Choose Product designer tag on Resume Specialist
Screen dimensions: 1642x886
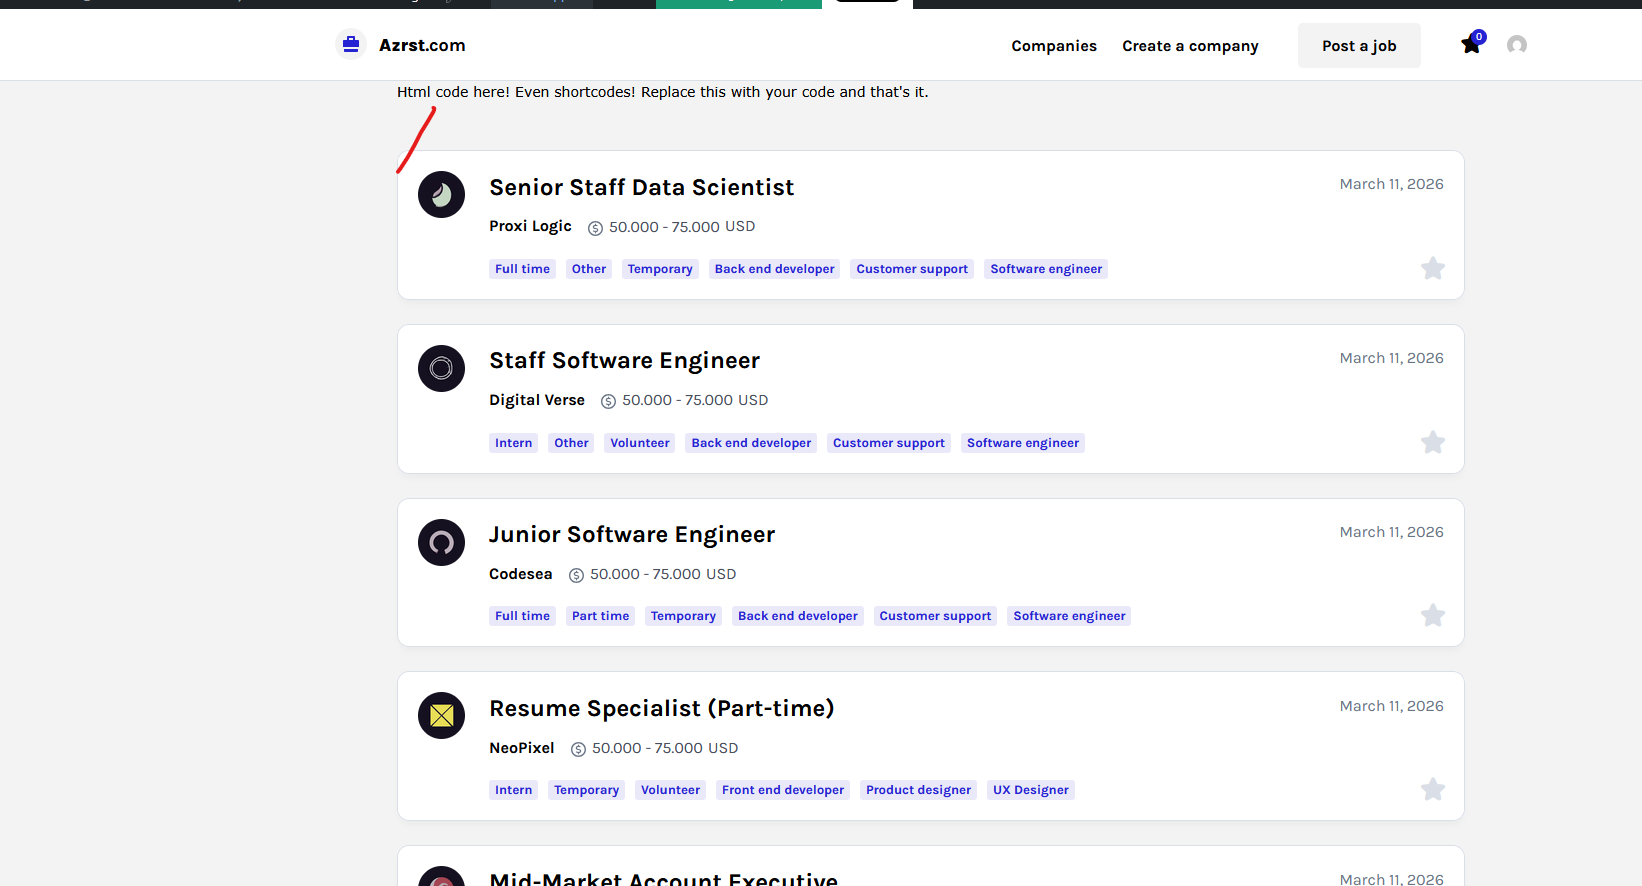click(918, 790)
